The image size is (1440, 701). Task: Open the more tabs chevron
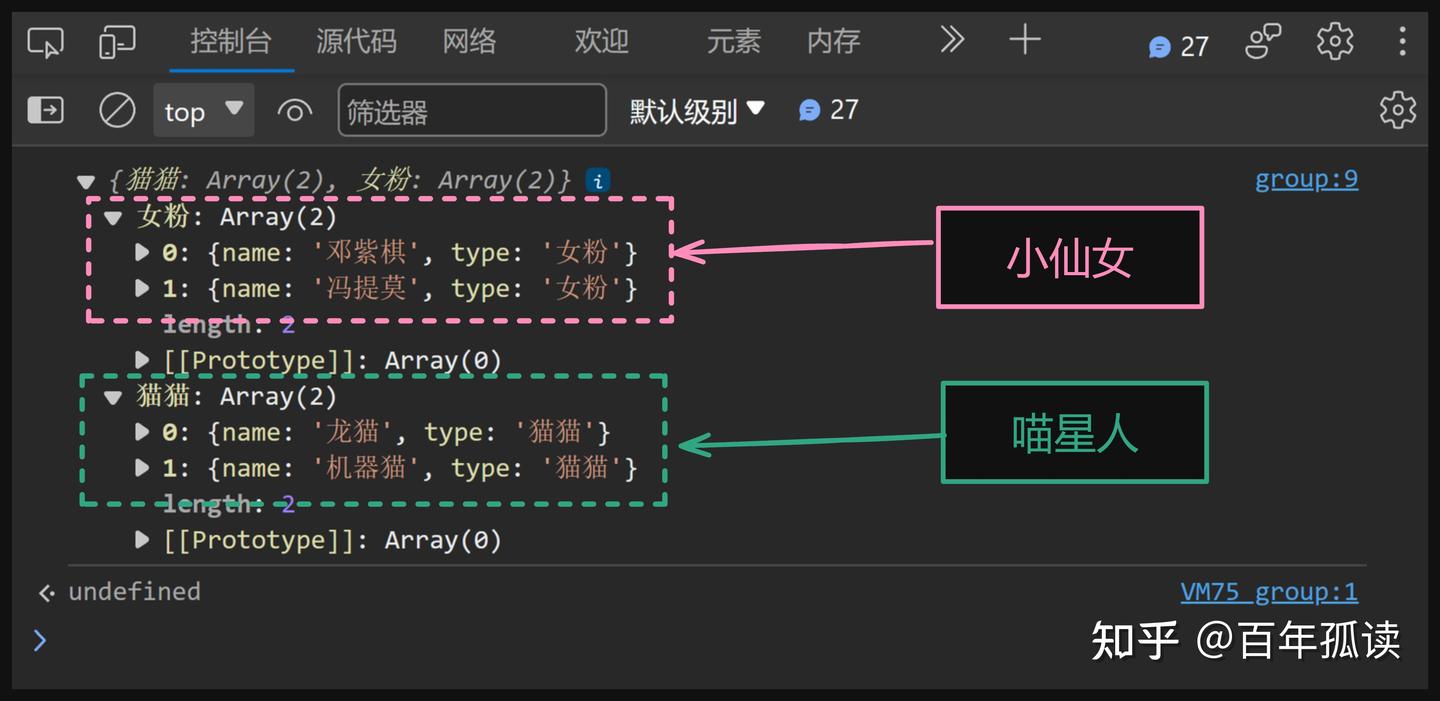[952, 40]
